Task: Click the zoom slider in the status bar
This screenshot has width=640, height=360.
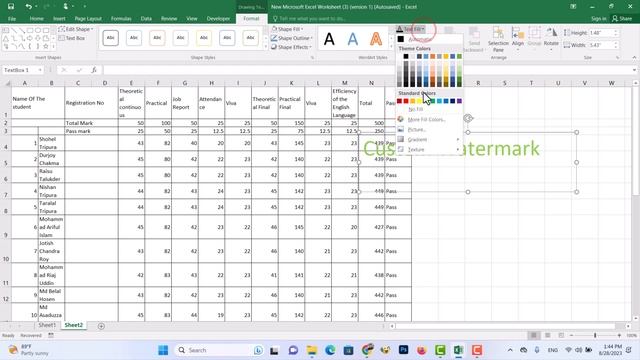Action: (x=595, y=335)
